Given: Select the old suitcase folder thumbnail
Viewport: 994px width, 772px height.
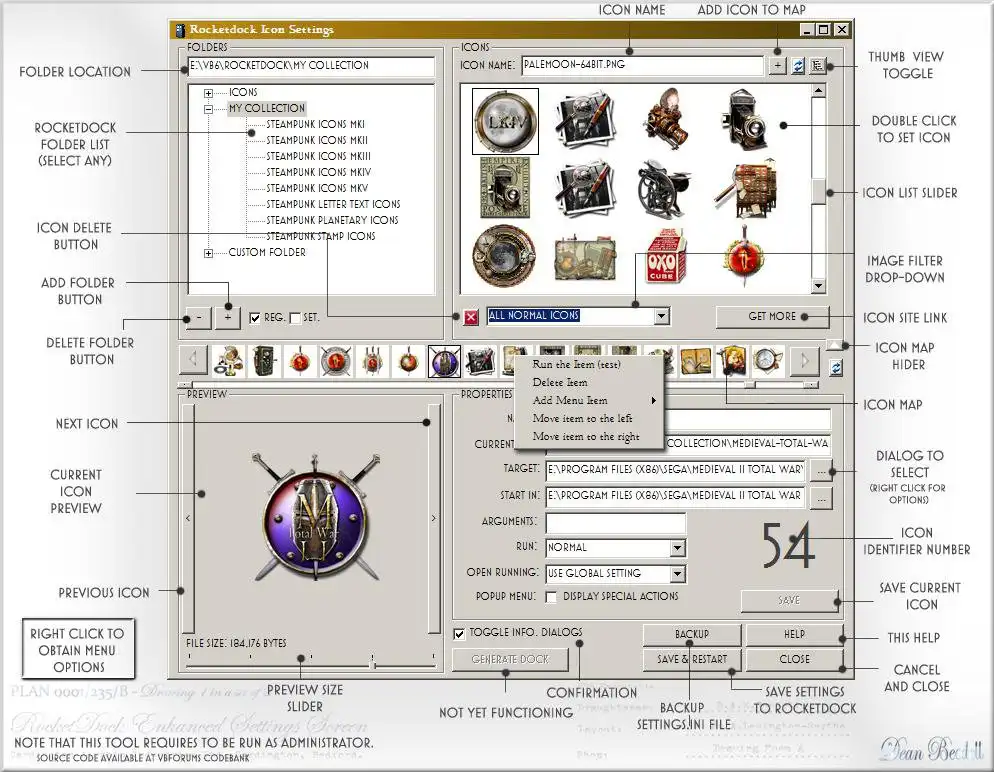Looking at the screenshot, I should pyautogui.click(x=584, y=259).
